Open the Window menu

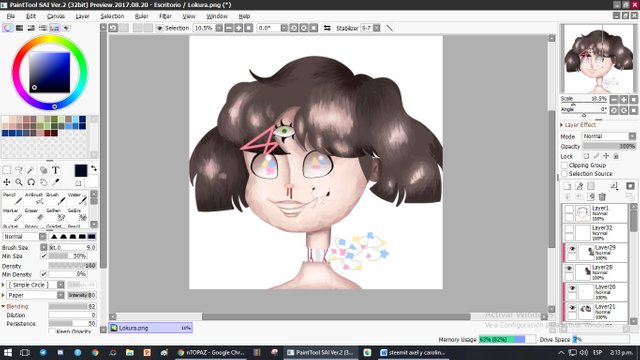tap(217, 16)
